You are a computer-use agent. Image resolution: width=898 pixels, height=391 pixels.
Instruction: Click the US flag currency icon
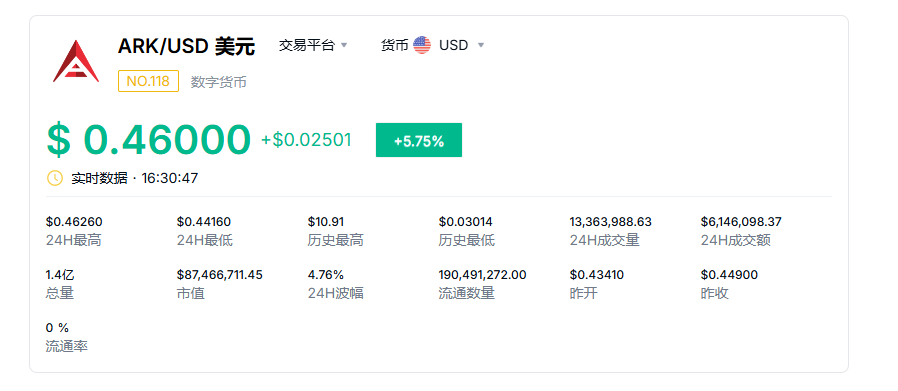click(422, 45)
